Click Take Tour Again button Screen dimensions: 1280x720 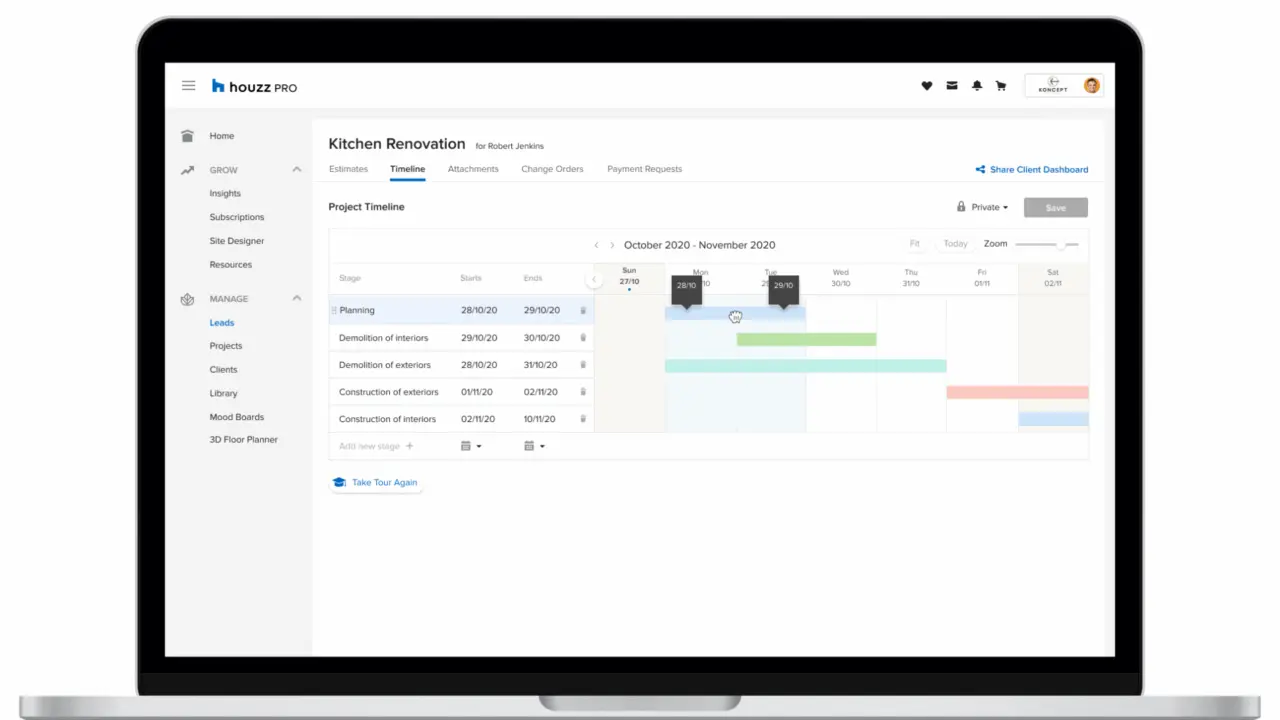click(376, 483)
